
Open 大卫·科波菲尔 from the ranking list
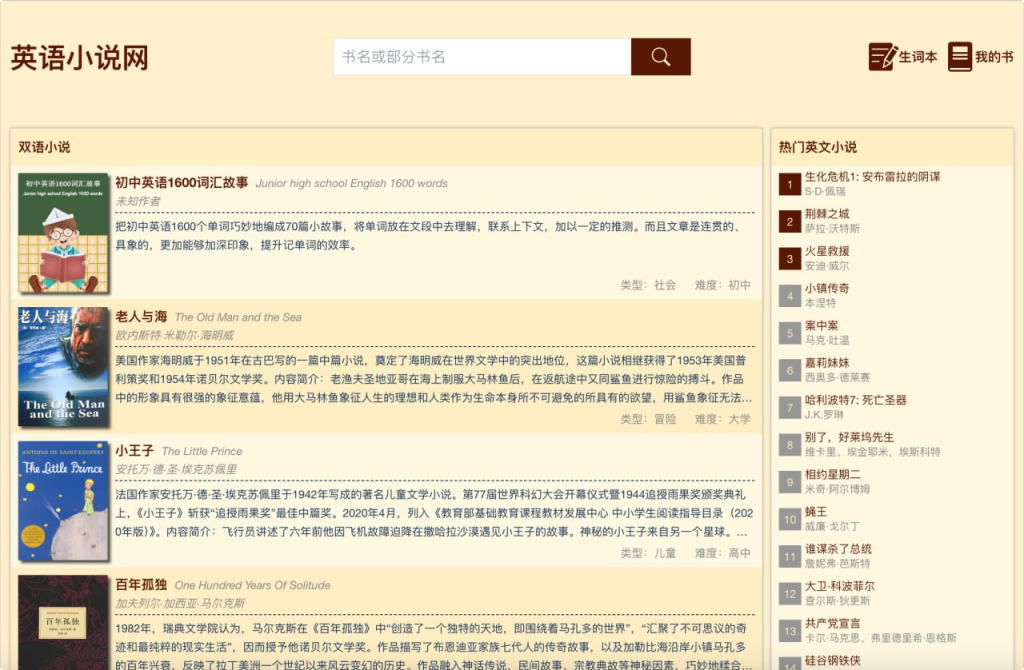[x=840, y=586]
